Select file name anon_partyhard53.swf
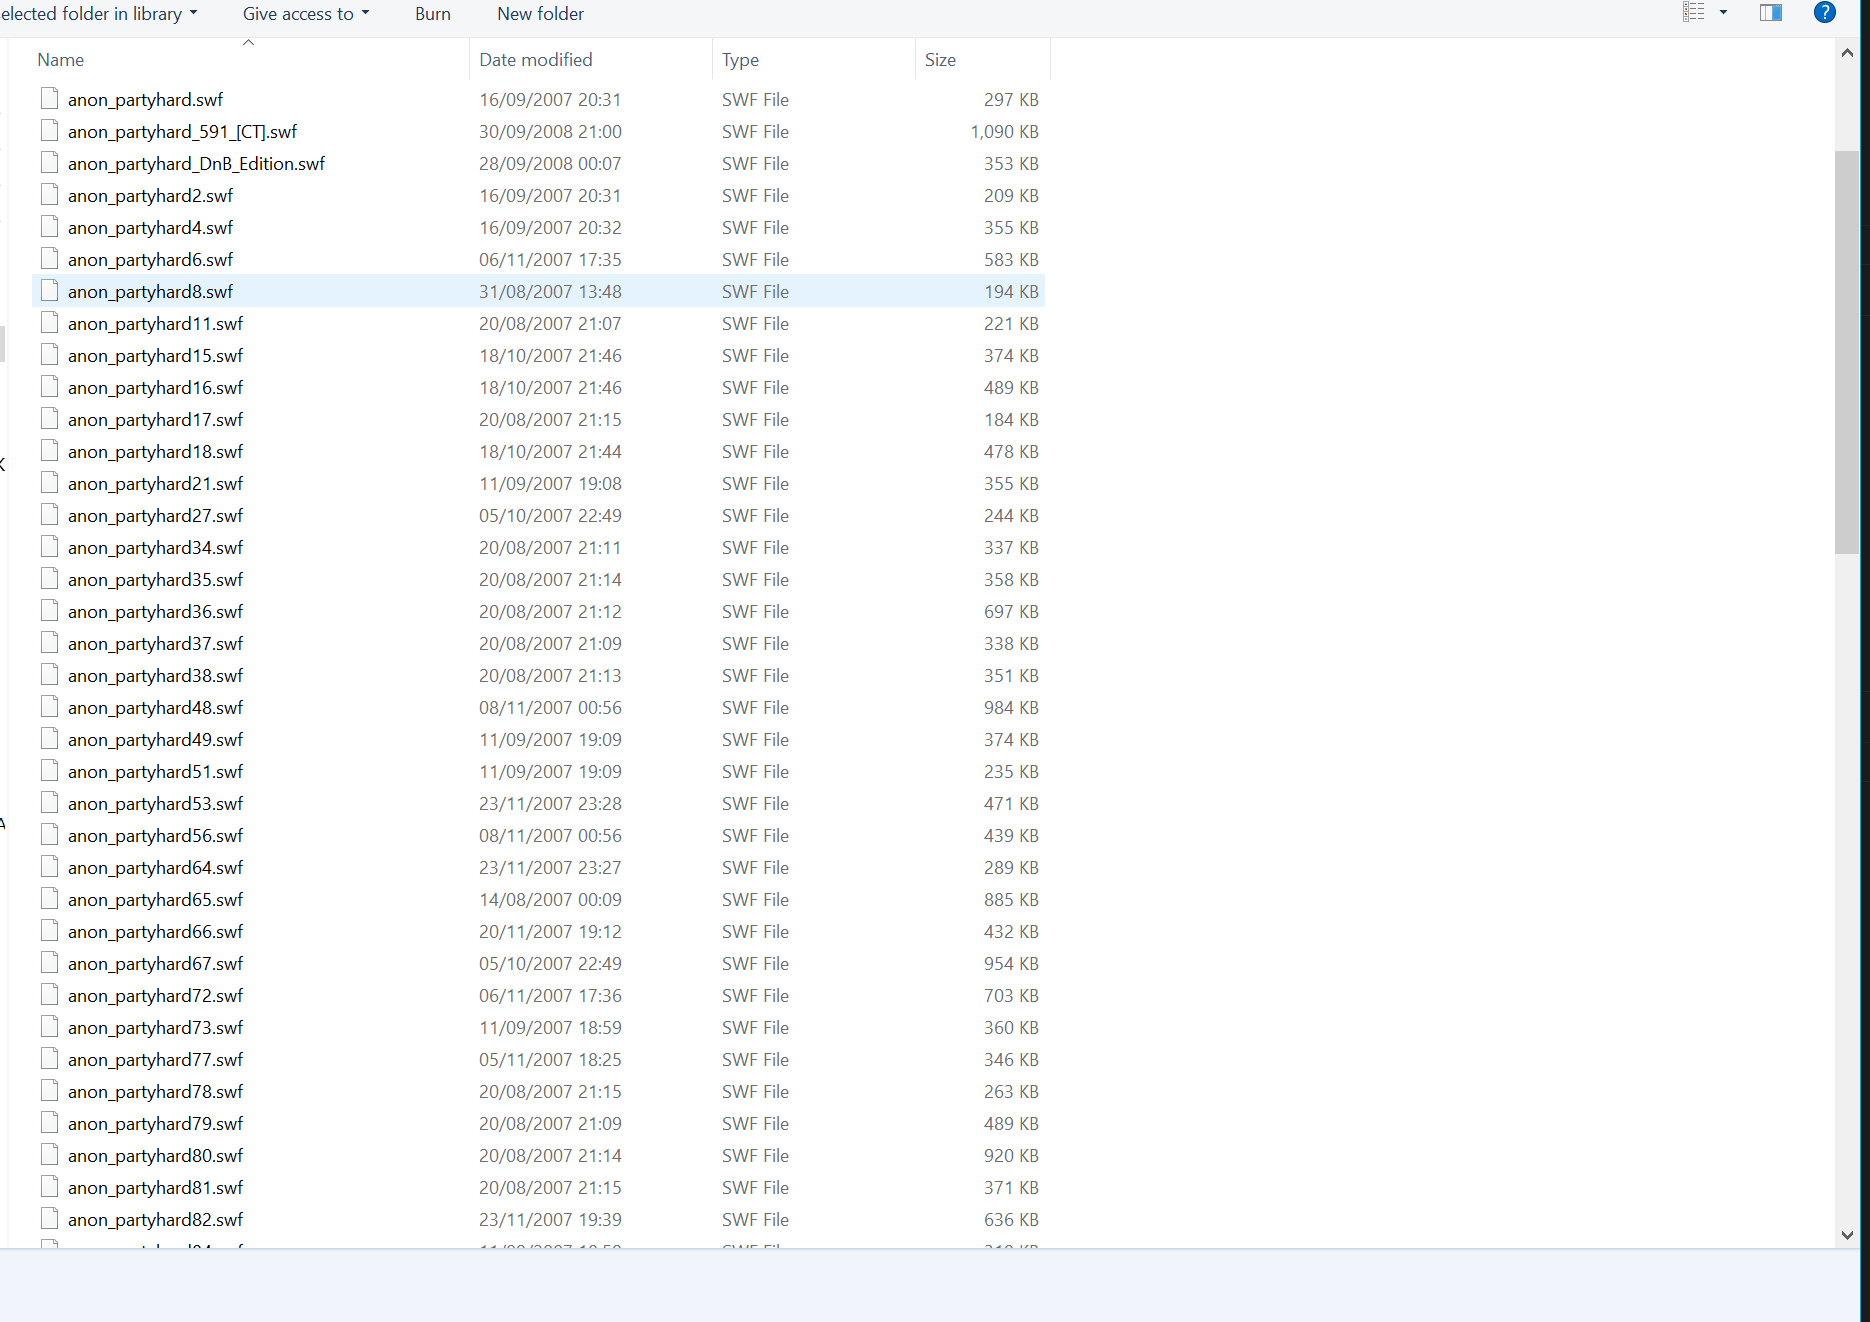The height and width of the screenshot is (1322, 1870). point(155,804)
